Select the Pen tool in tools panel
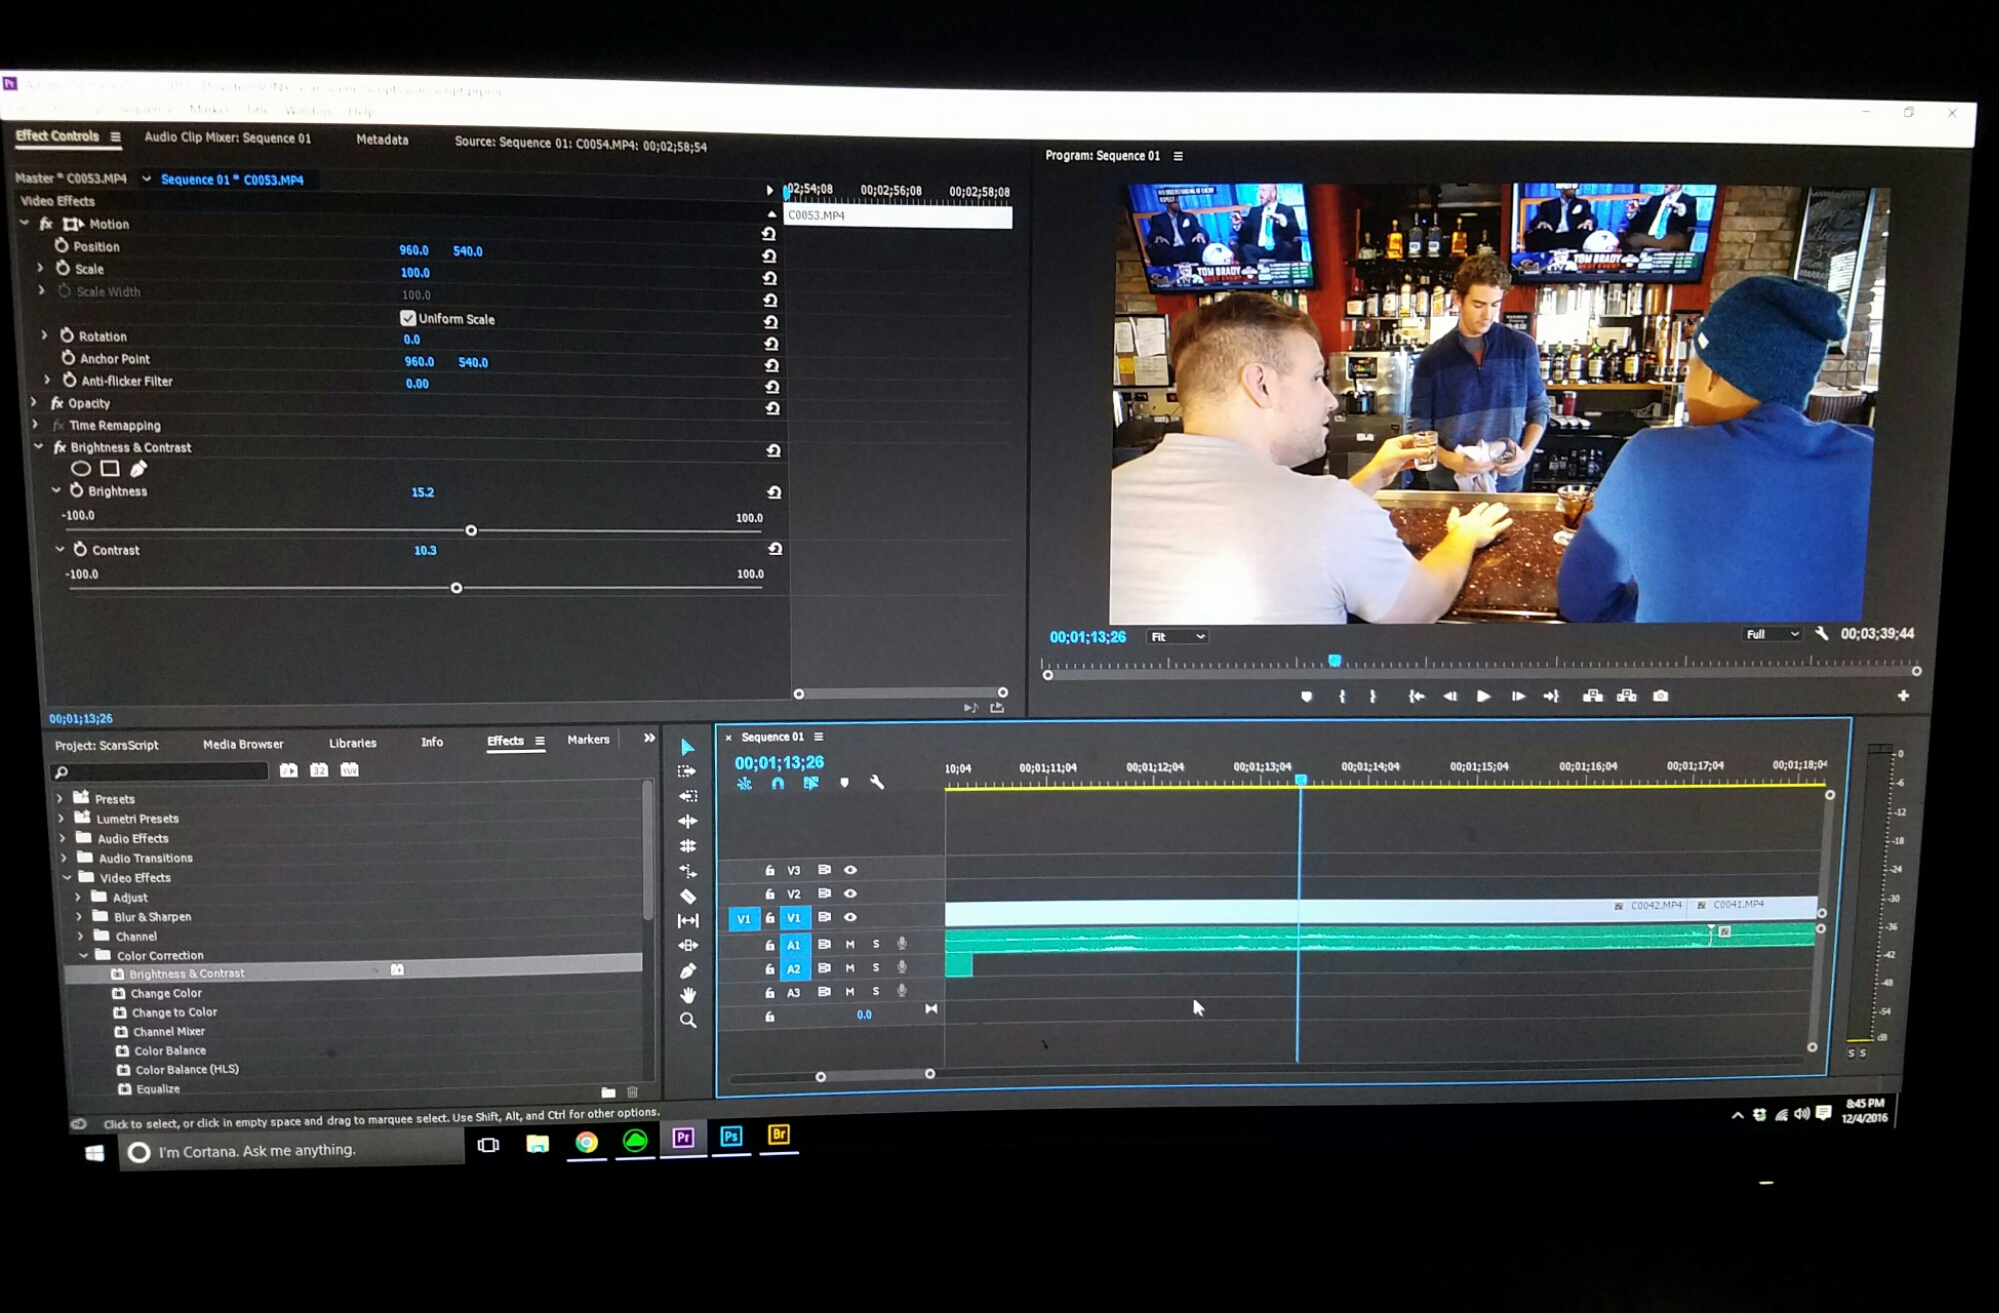 688,970
